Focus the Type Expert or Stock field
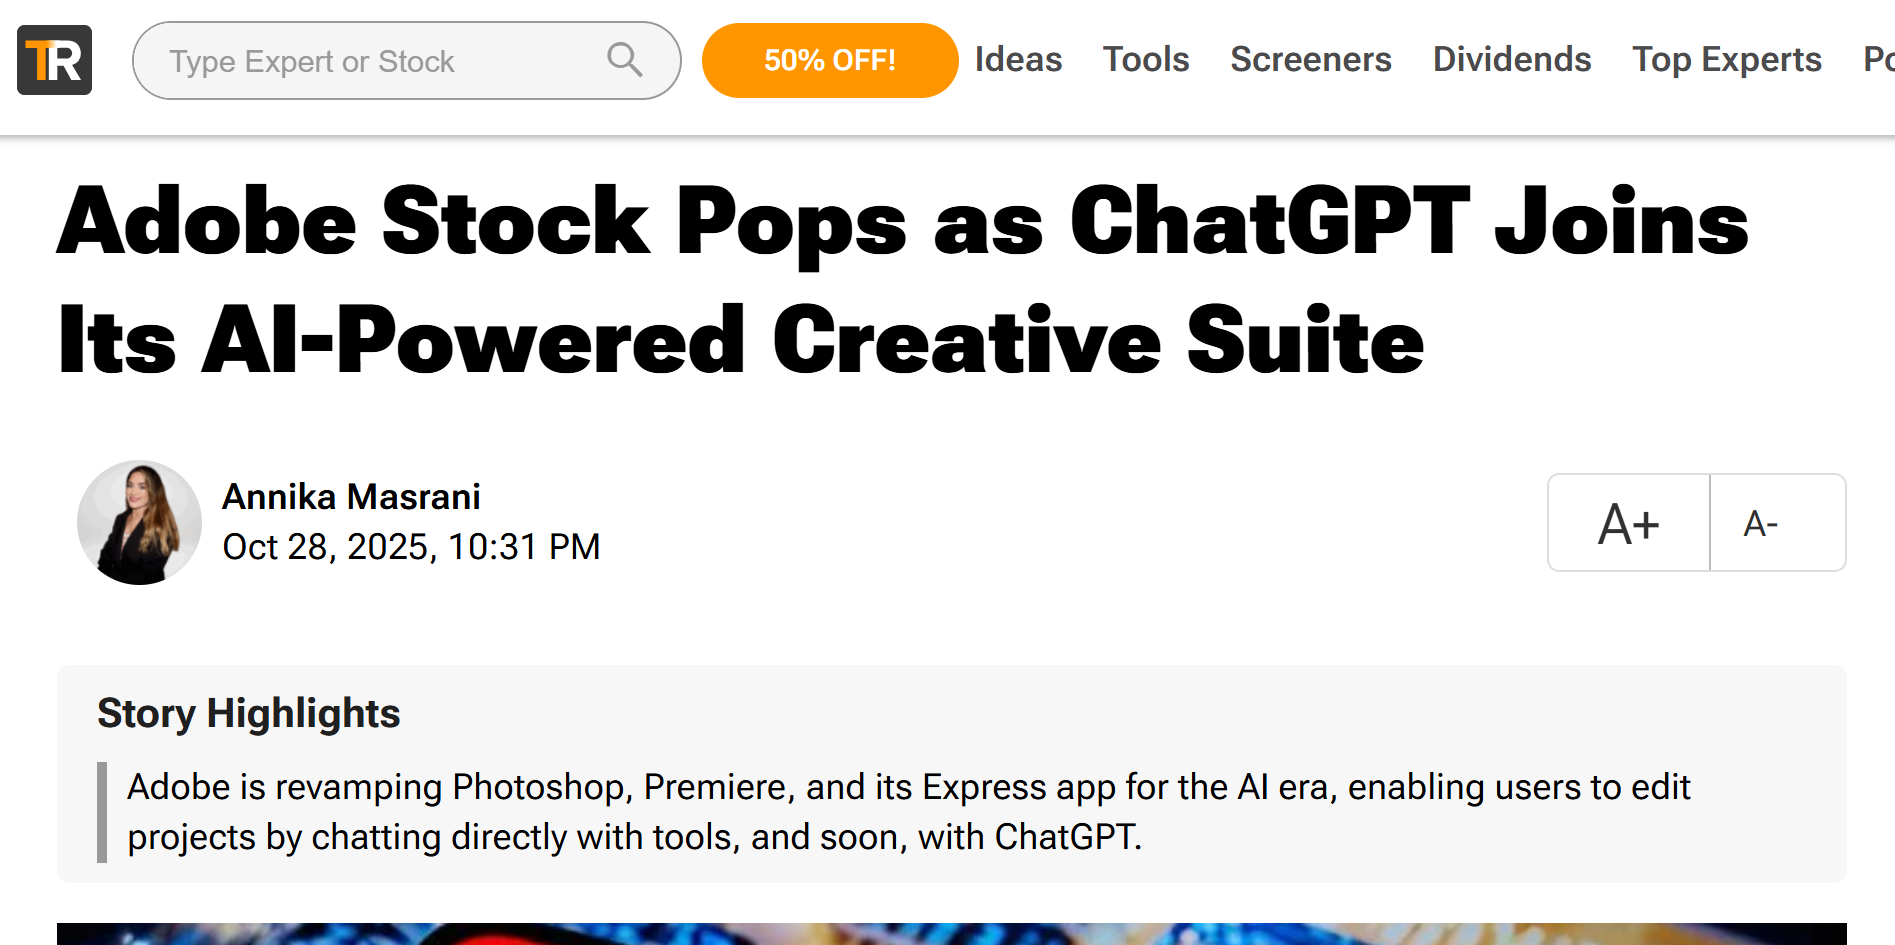Viewport: 1895px width, 945px height. click(x=380, y=61)
